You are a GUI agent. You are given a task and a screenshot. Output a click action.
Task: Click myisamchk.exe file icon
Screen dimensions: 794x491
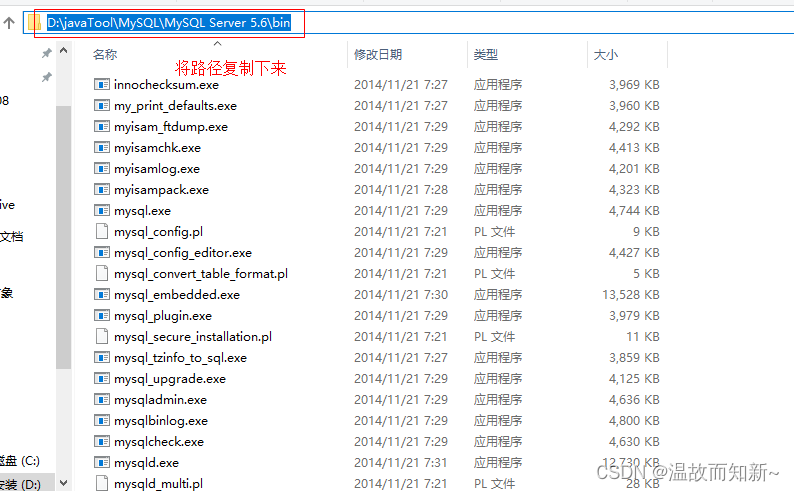click(x=102, y=147)
